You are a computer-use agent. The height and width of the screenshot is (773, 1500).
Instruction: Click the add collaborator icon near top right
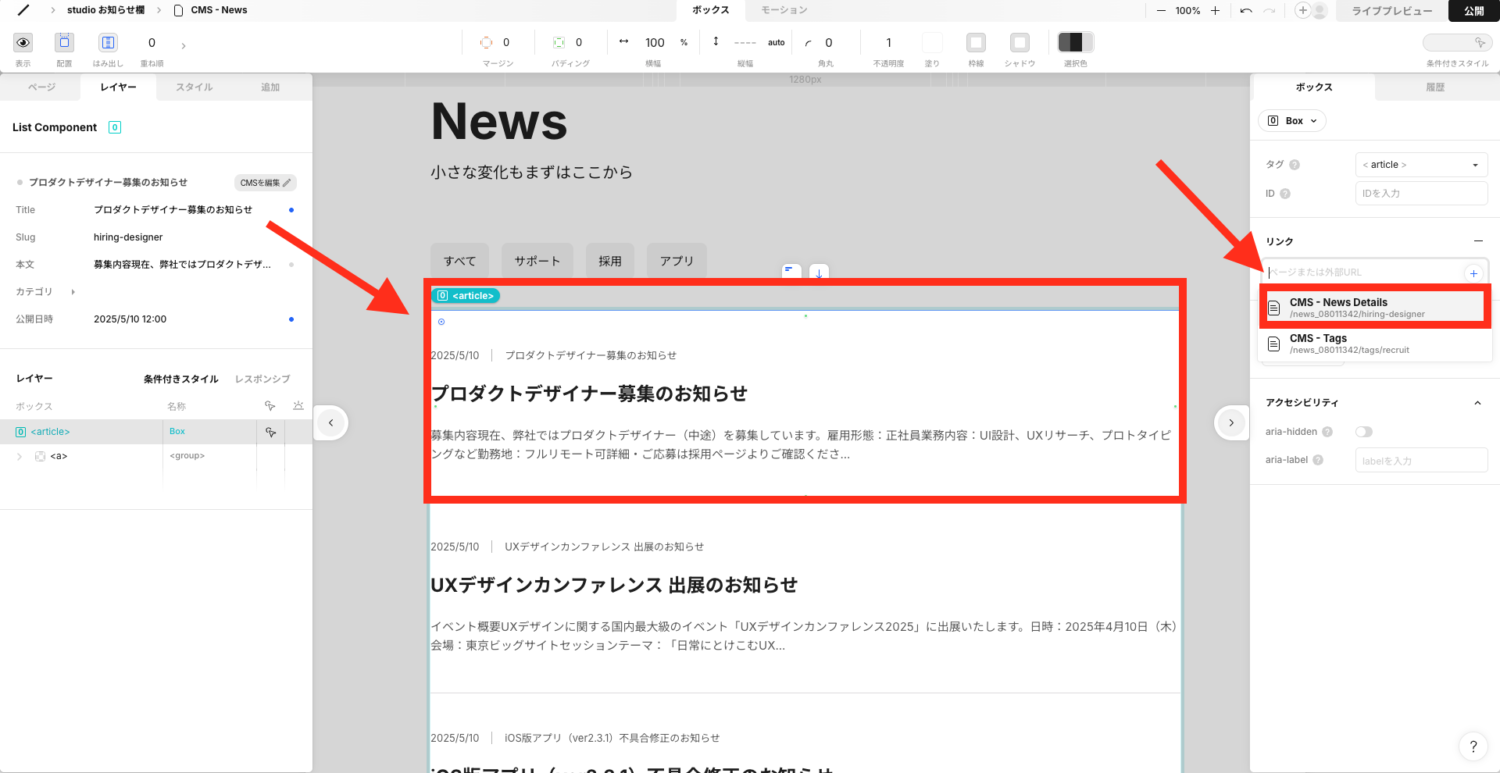click(x=1305, y=10)
